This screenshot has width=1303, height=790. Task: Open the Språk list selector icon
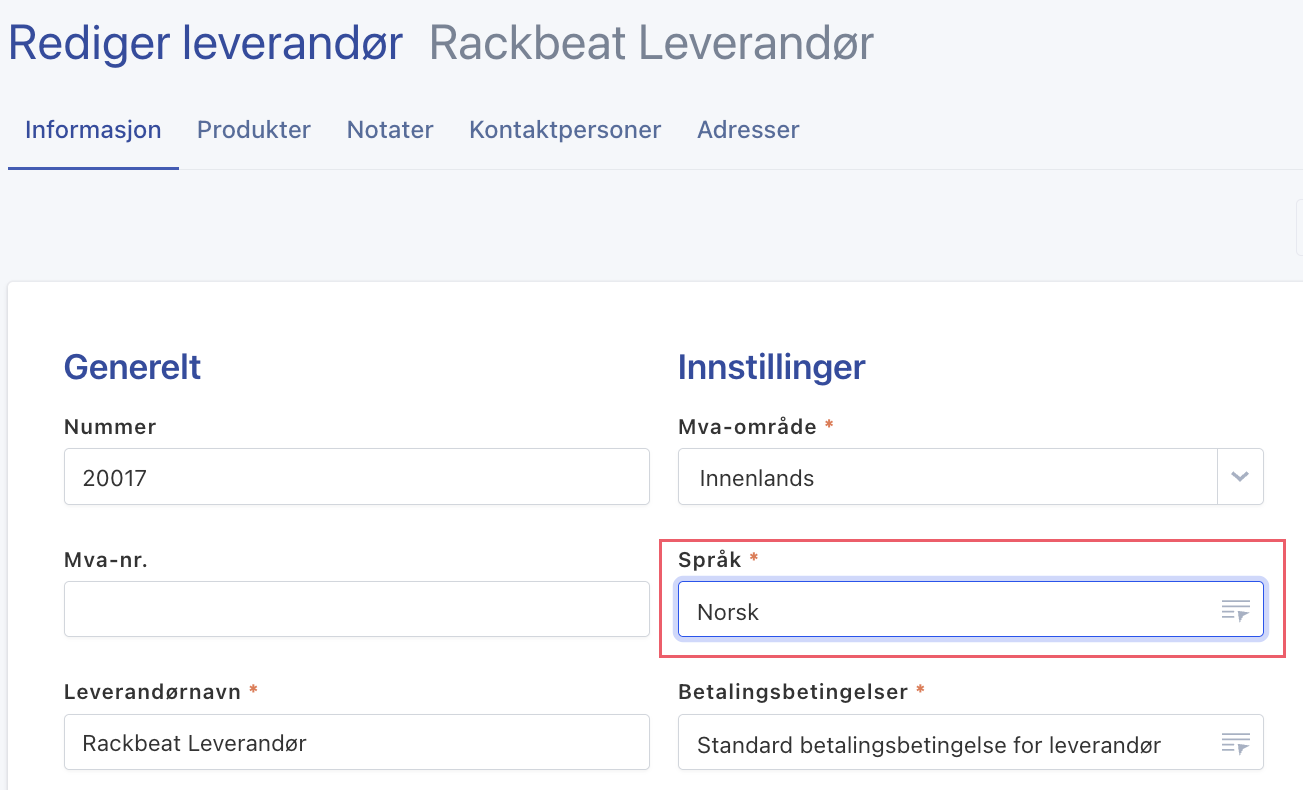1236,610
